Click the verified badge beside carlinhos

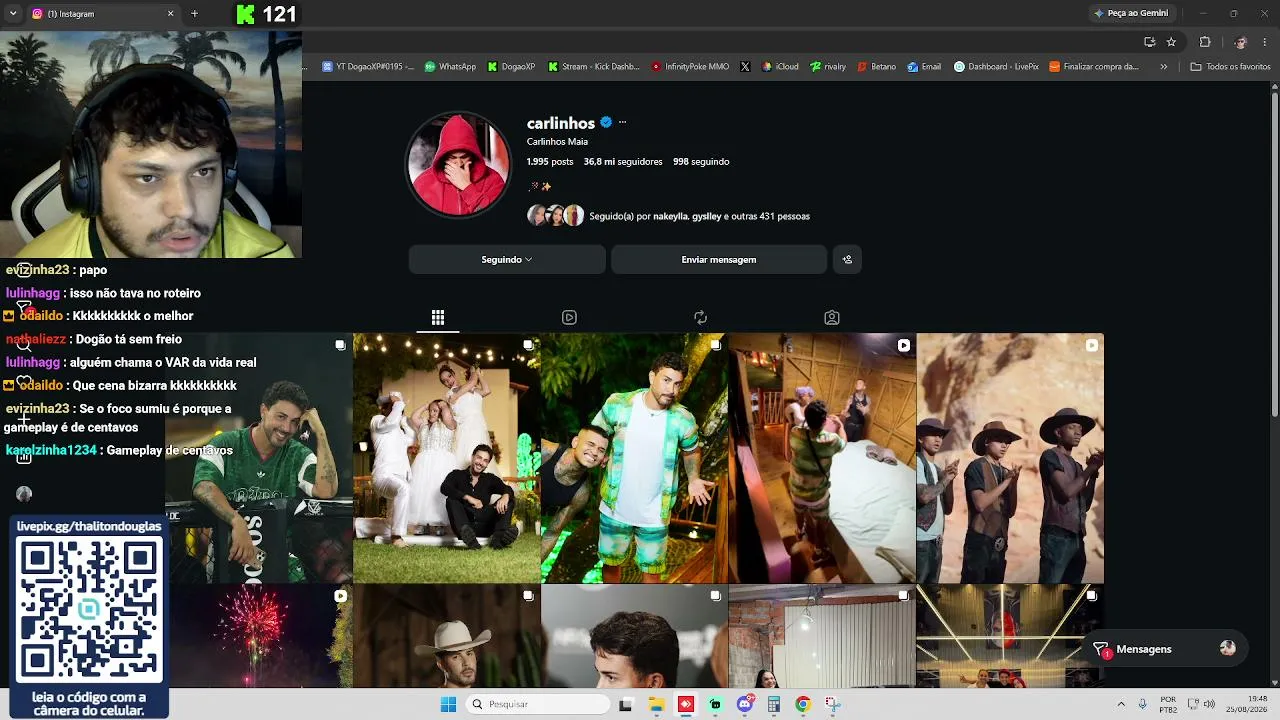coord(605,122)
